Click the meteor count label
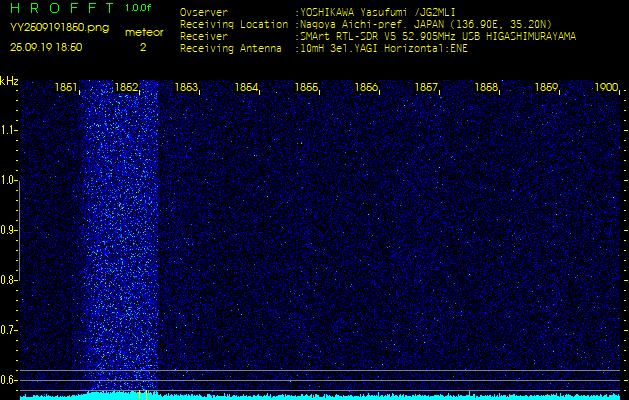The width and height of the screenshot is (629, 400). coord(143,32)
